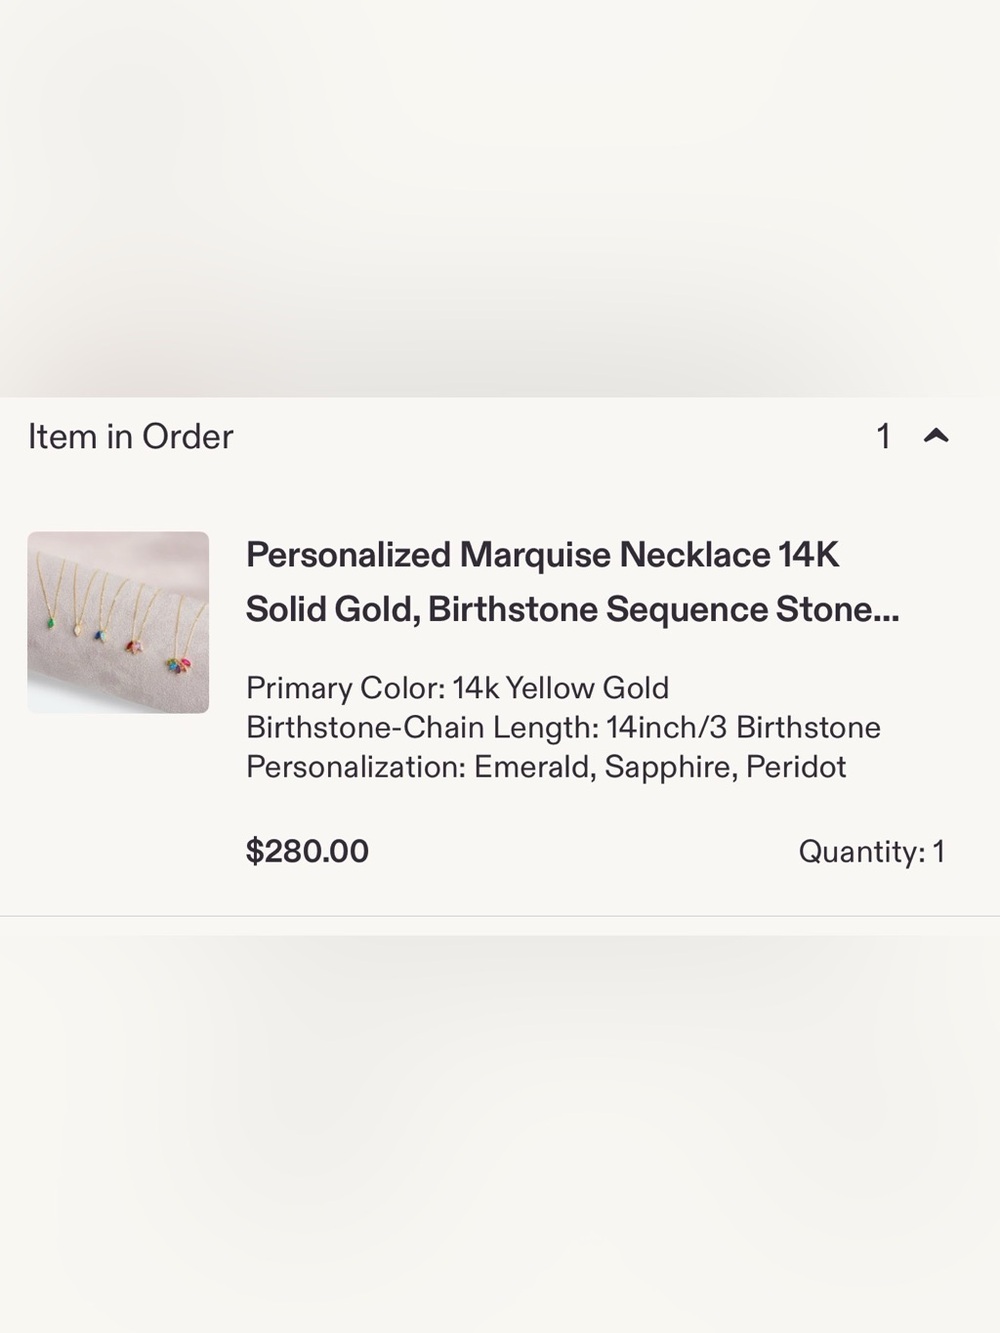The image size is (1000, 1333).
Task: Click the 14inch/3 Birthstone value
Action: pos(743,727)
